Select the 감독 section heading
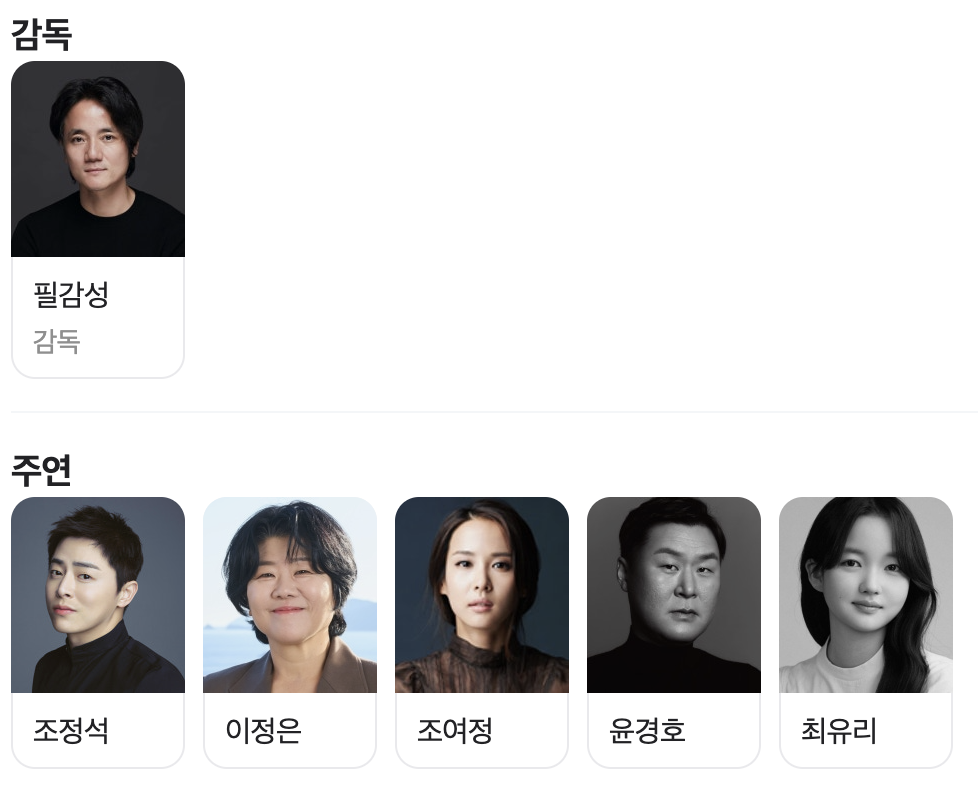978x786 pixels. pyautogui.click(x=42, y=34)
